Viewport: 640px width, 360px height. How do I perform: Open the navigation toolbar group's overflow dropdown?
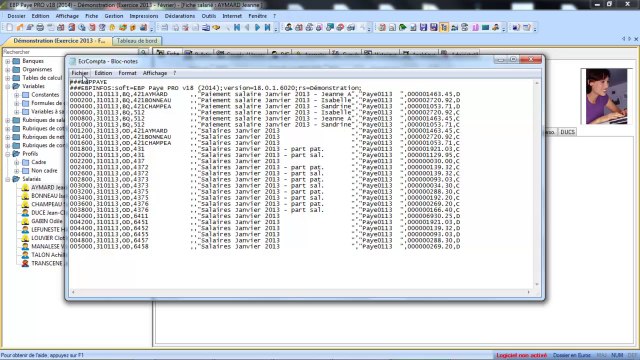pyautogui.click(x=276, y=28)
